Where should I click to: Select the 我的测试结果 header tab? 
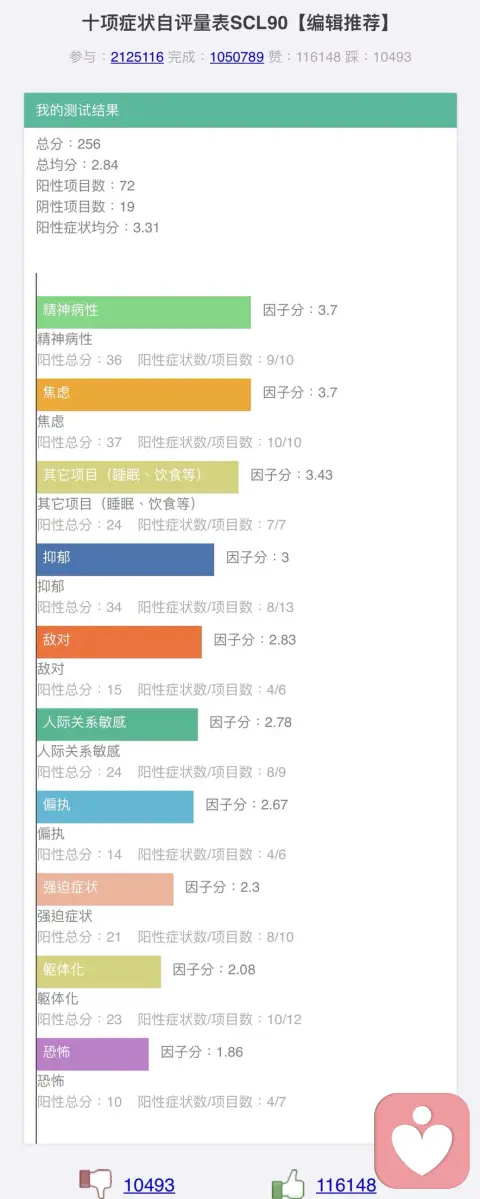240,110
